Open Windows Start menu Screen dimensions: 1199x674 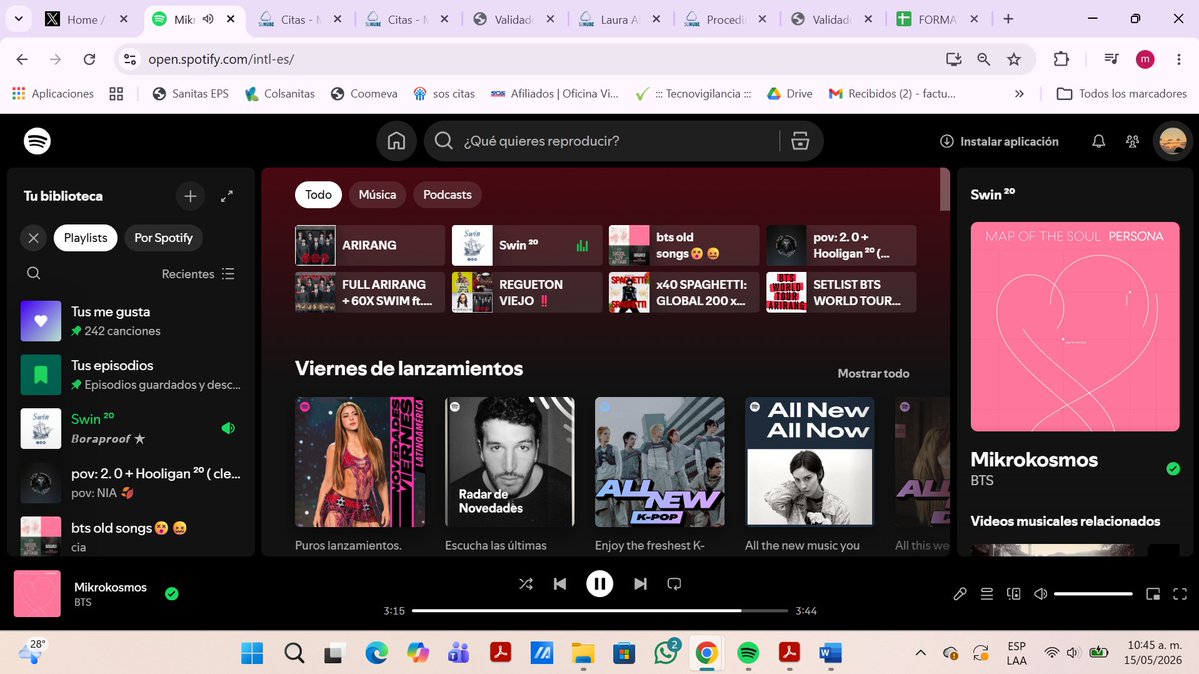pyautogui.click(x=252, y=653)
